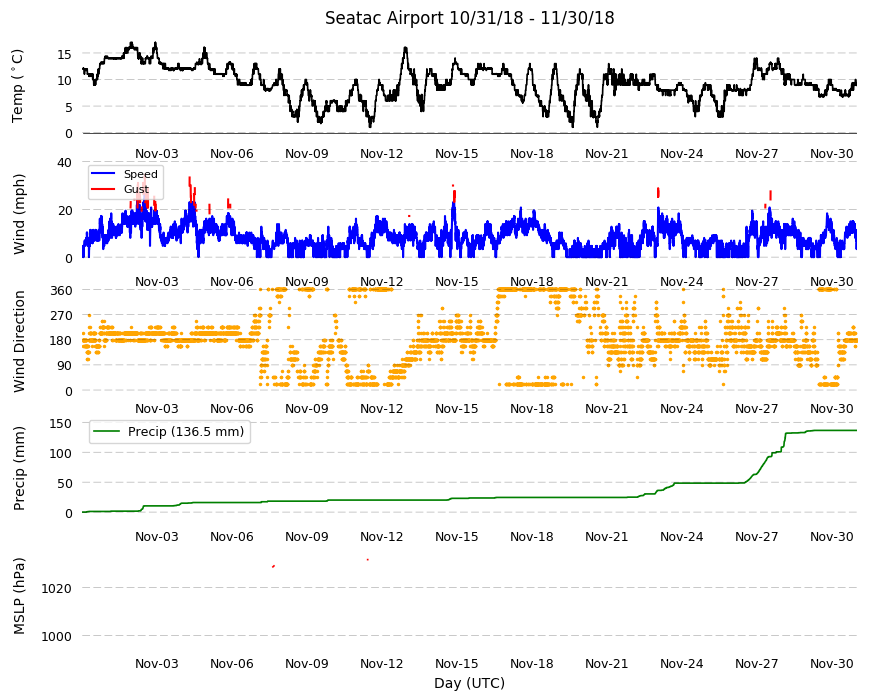Click the 150 tick on precipitation axis
Screen dimensions: 870x700
[62, 424]
